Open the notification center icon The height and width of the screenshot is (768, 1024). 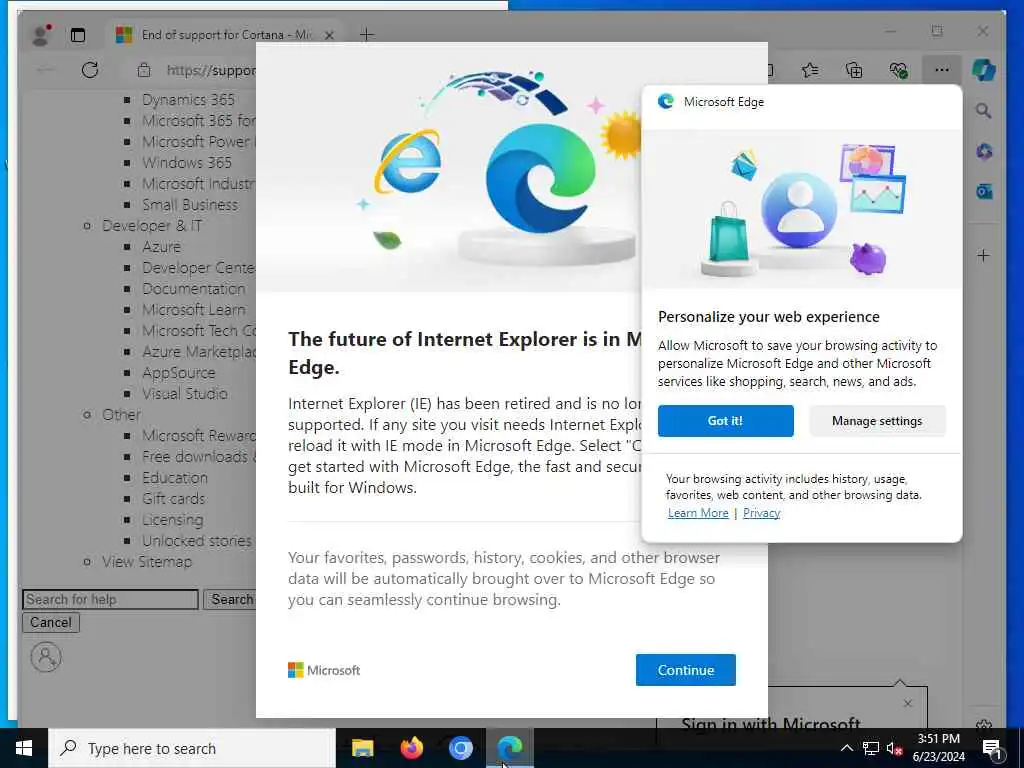click(993, 748)
